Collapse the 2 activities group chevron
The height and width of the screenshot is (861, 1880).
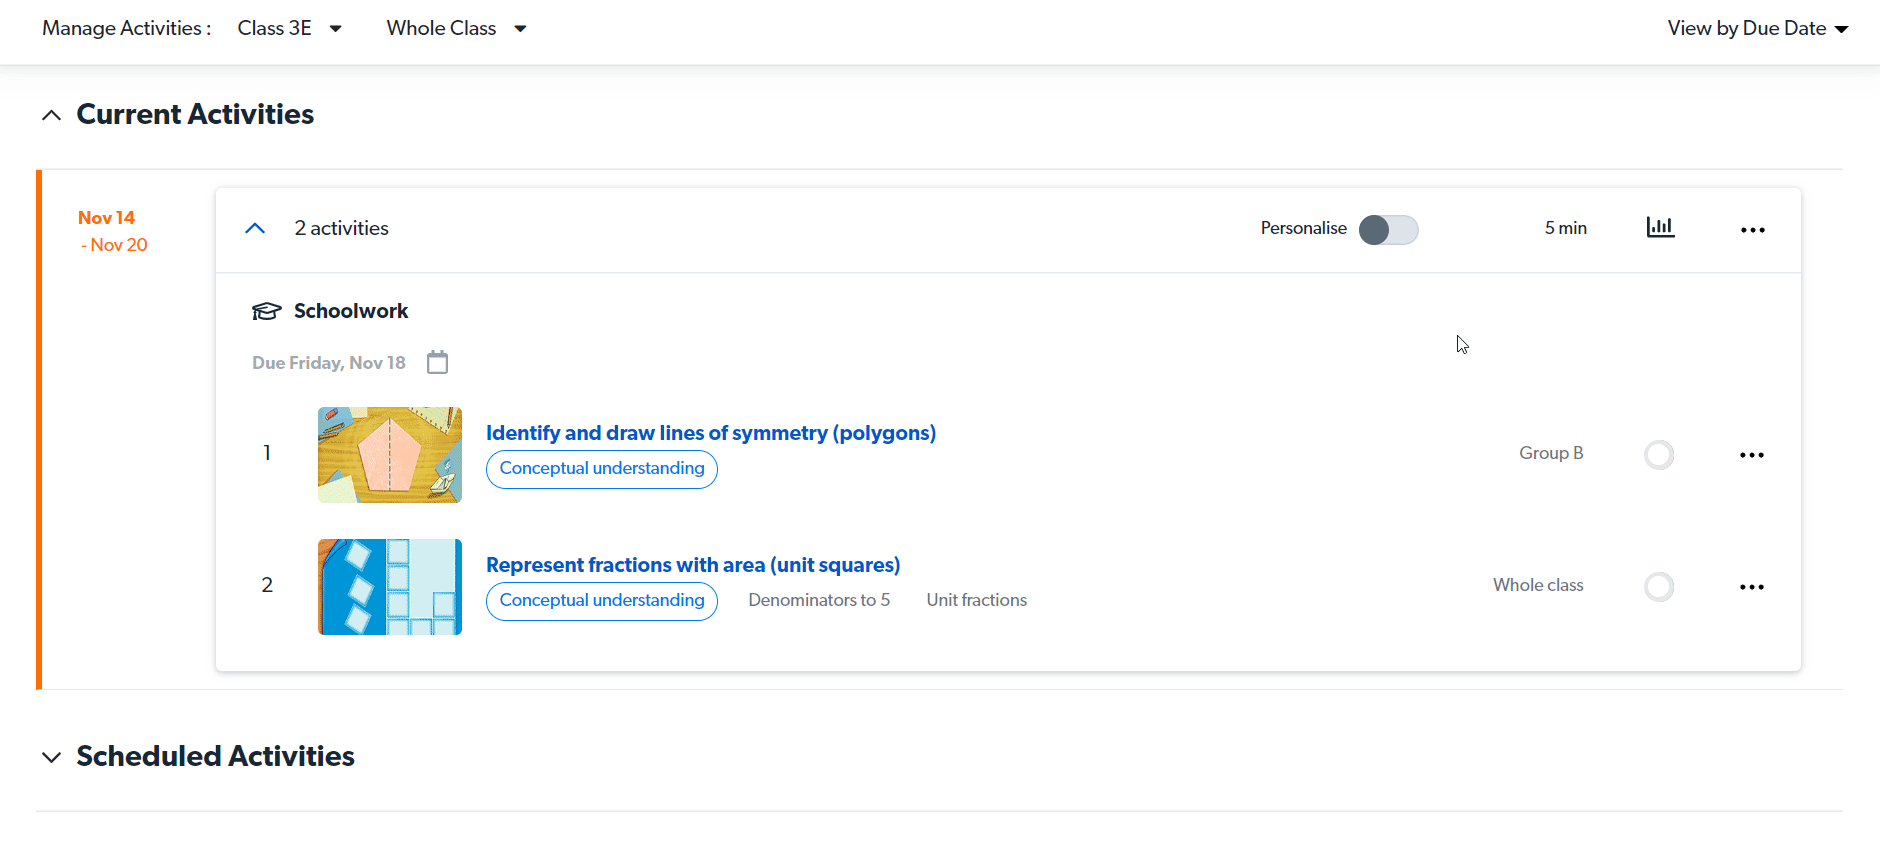click(255, 229)
